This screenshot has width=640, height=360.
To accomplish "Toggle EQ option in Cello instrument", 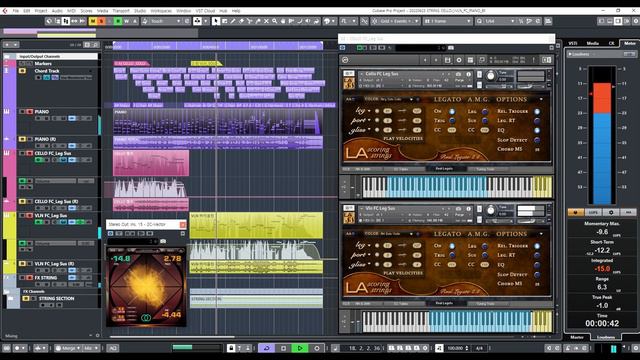I will click(537, 131).
